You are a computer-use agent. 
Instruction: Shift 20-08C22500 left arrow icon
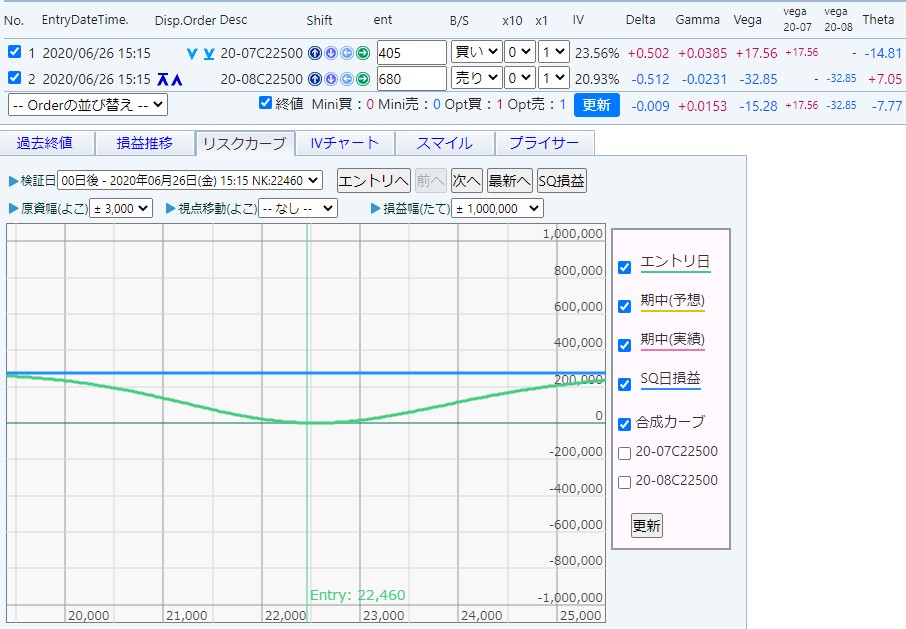(x=347, y=79)
